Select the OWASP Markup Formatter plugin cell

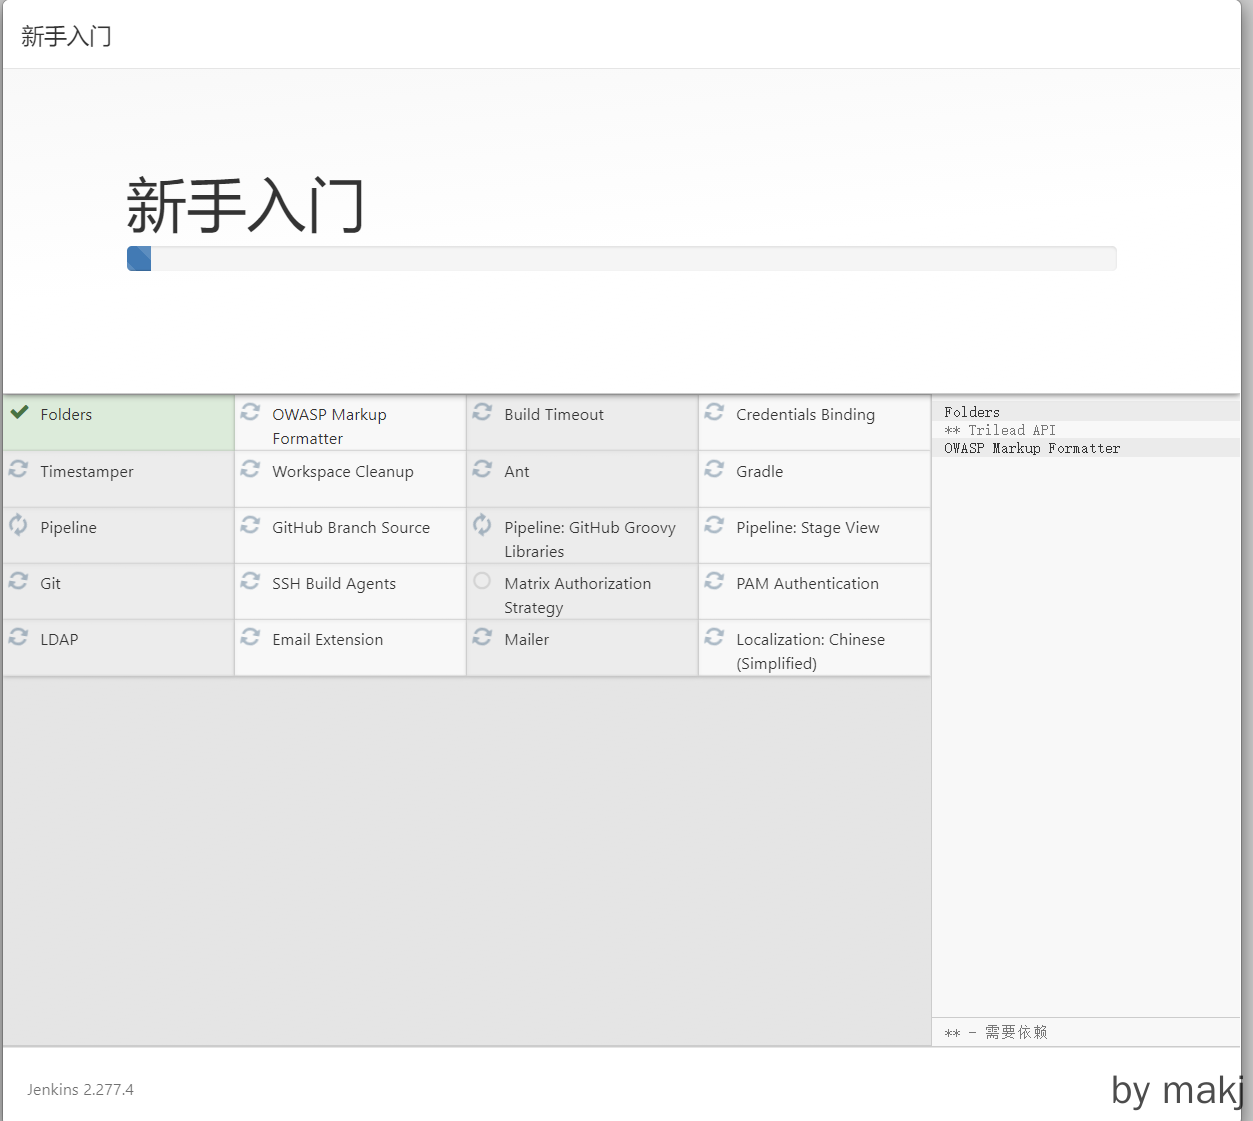[x=329, y=426]
